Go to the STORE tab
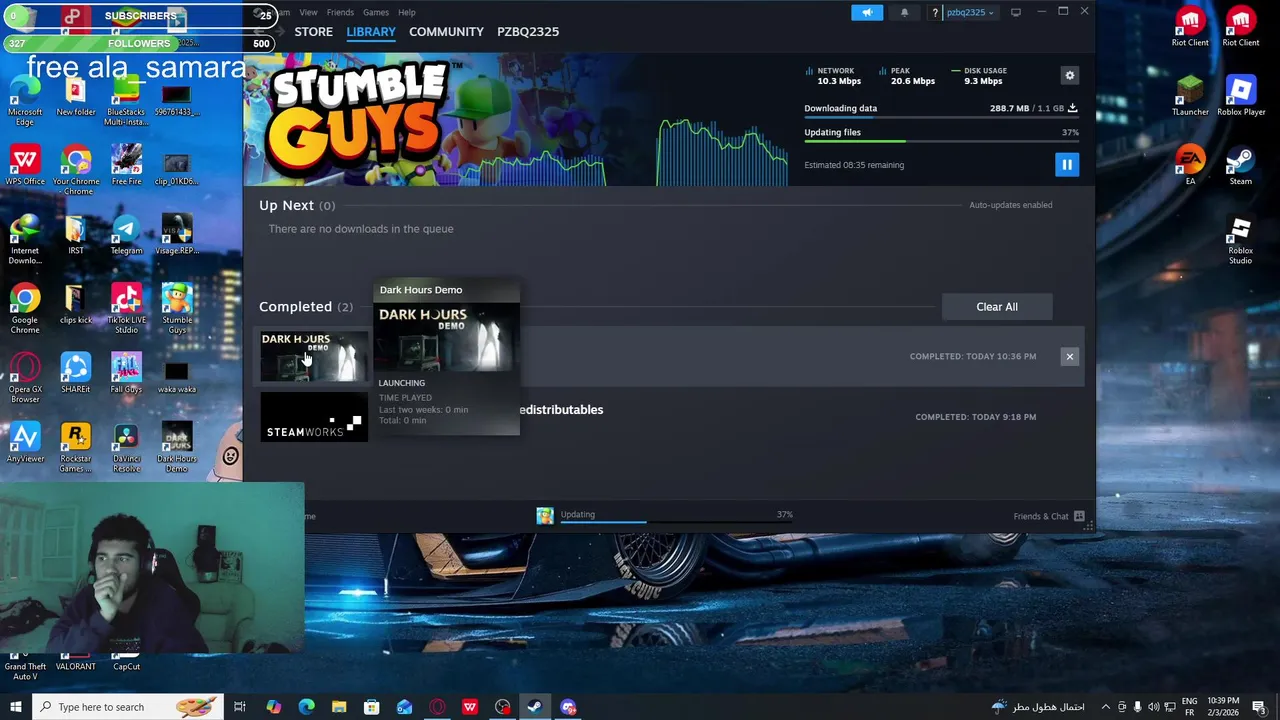The width and height of the screenshot is (1280, 720). pyautogui.click(x=313, y=32)
